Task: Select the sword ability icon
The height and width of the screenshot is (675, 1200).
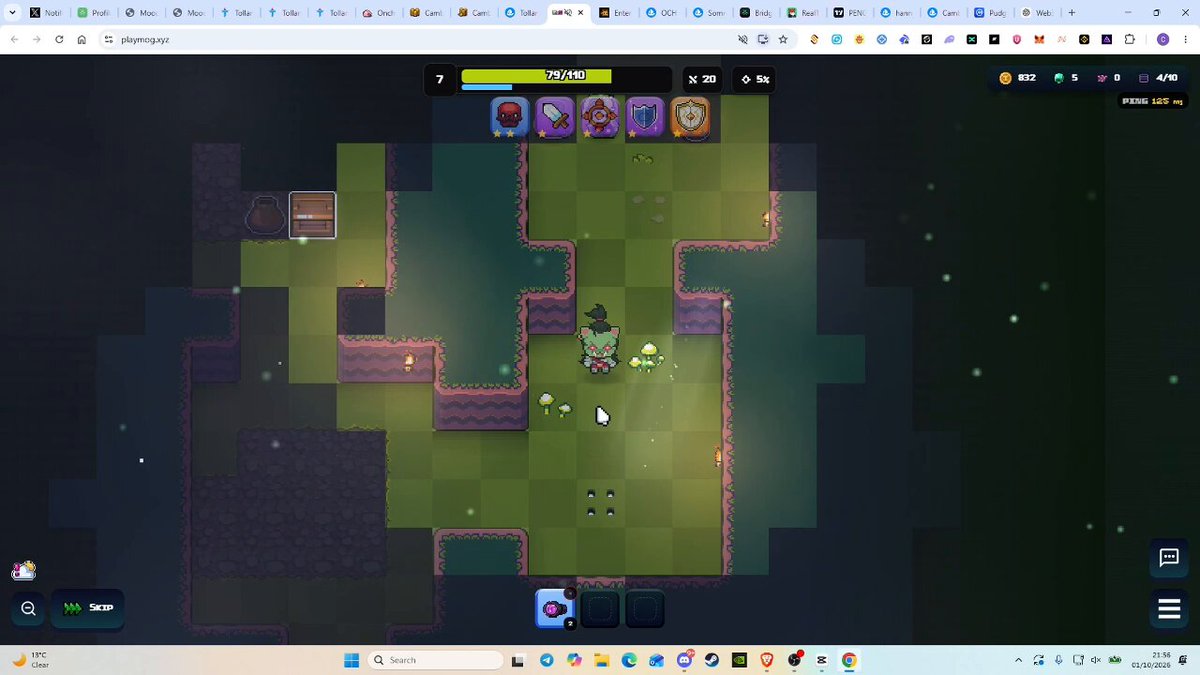Action: click(x=554, y=117)
